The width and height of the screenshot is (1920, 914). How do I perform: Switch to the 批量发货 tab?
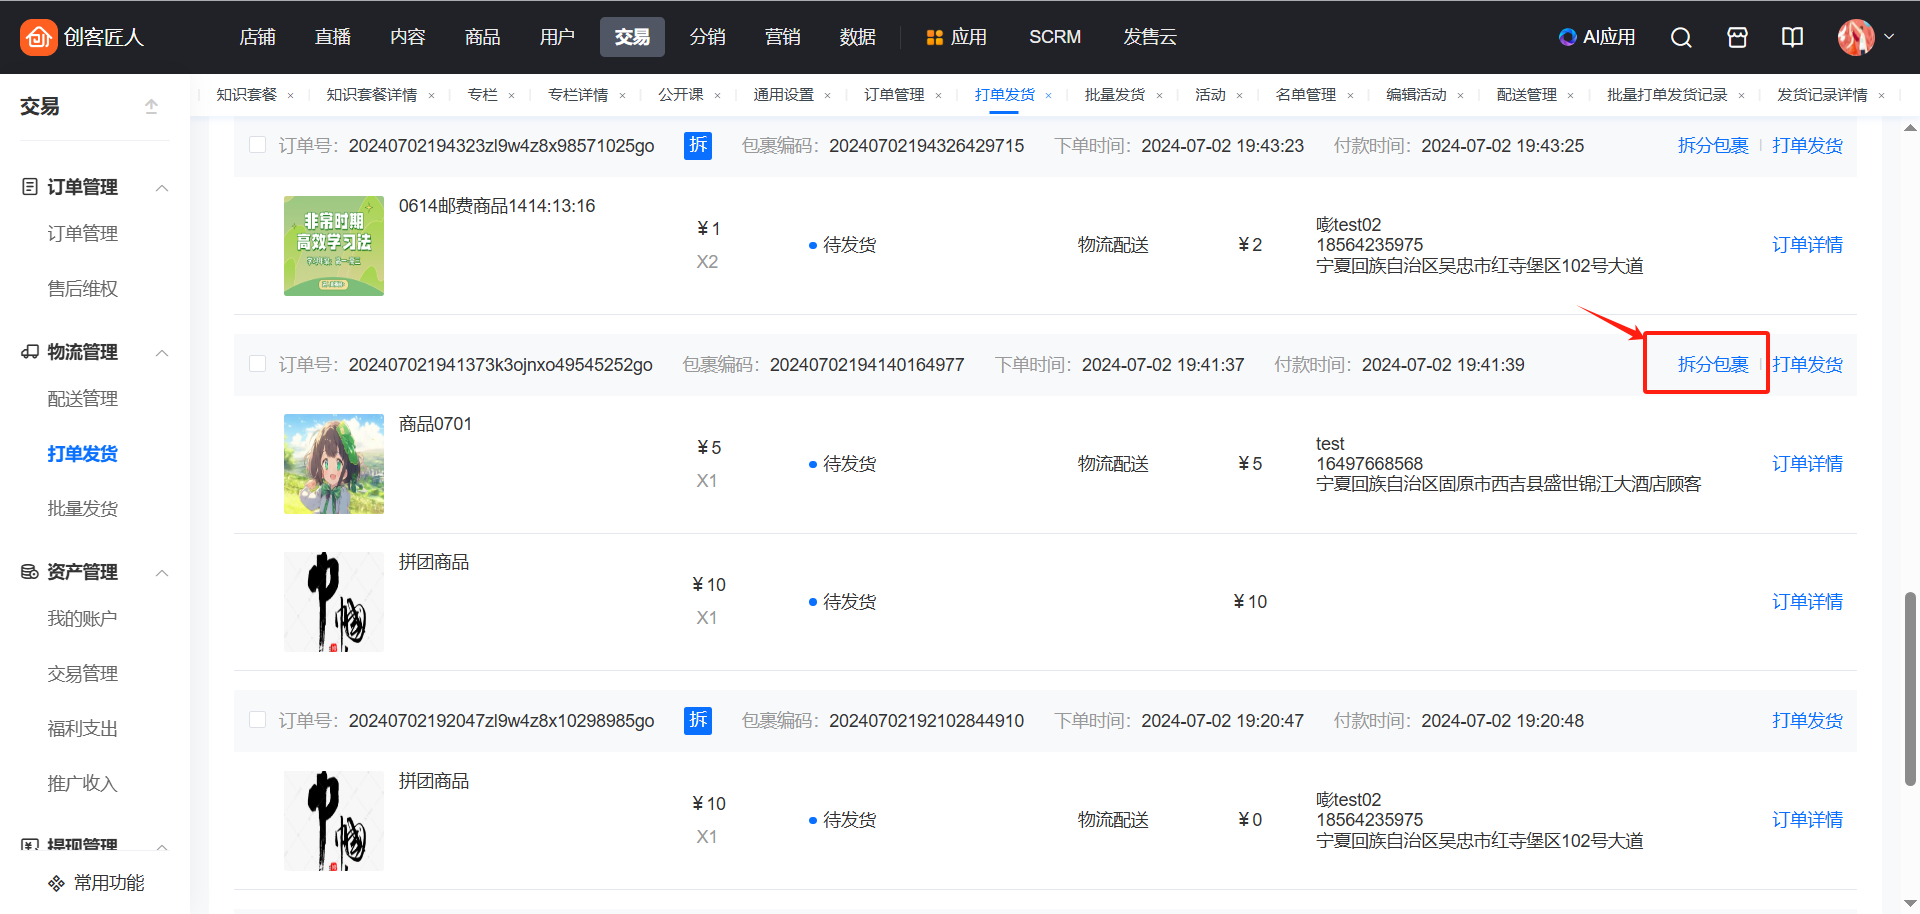[x=1114, y=95]
